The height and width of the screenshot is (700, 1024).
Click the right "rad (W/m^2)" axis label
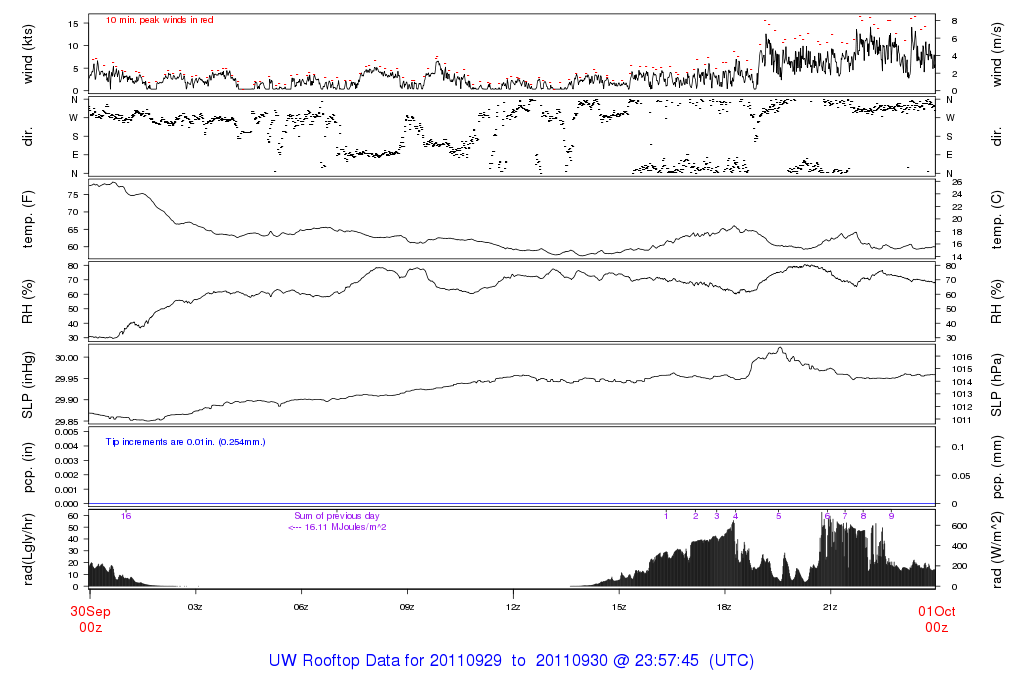997,548
